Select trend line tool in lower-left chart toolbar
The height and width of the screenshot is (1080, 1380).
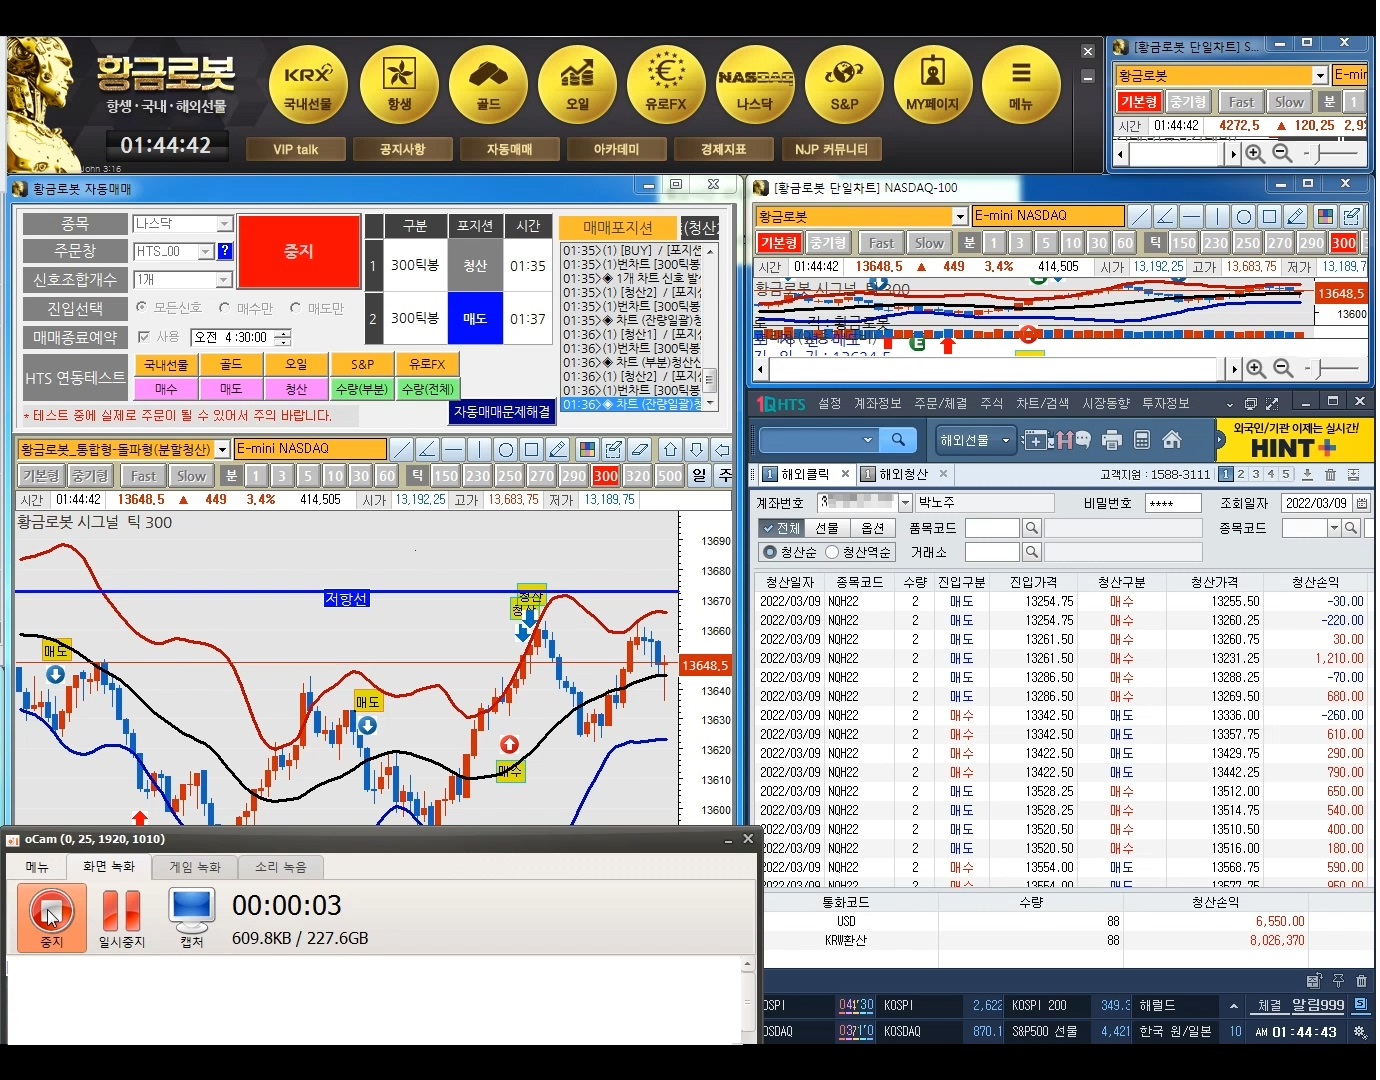click(401, 449)
